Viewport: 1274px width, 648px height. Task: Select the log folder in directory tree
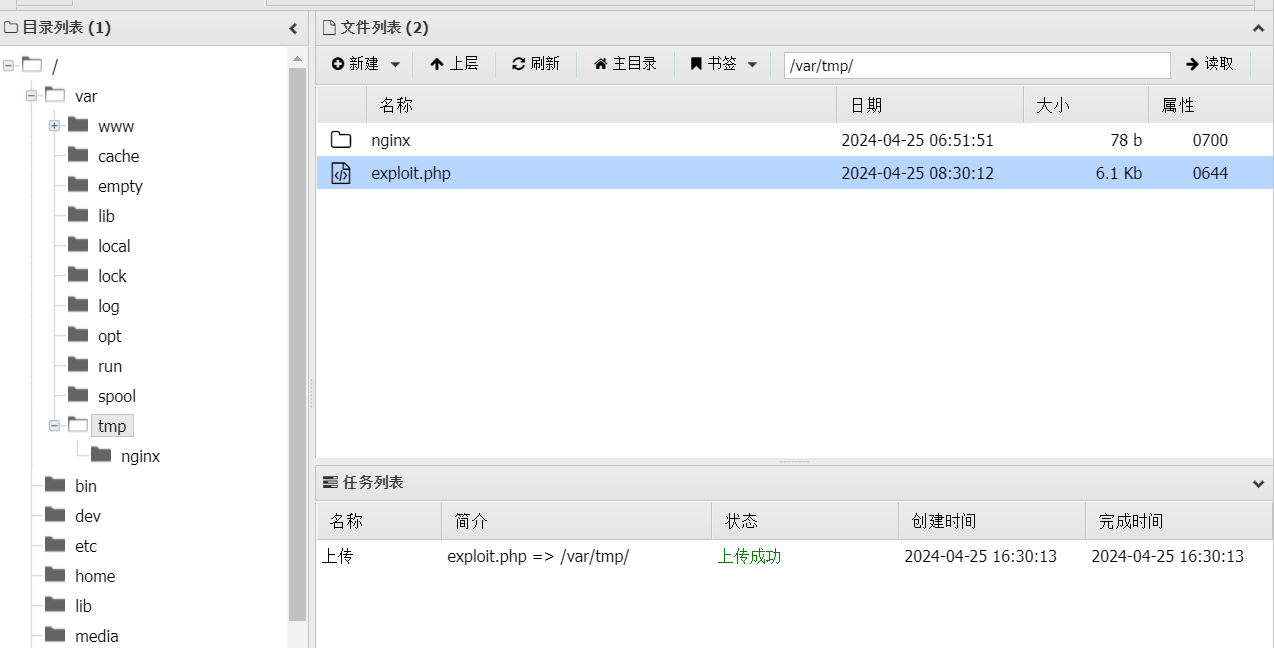click(108, 306)
